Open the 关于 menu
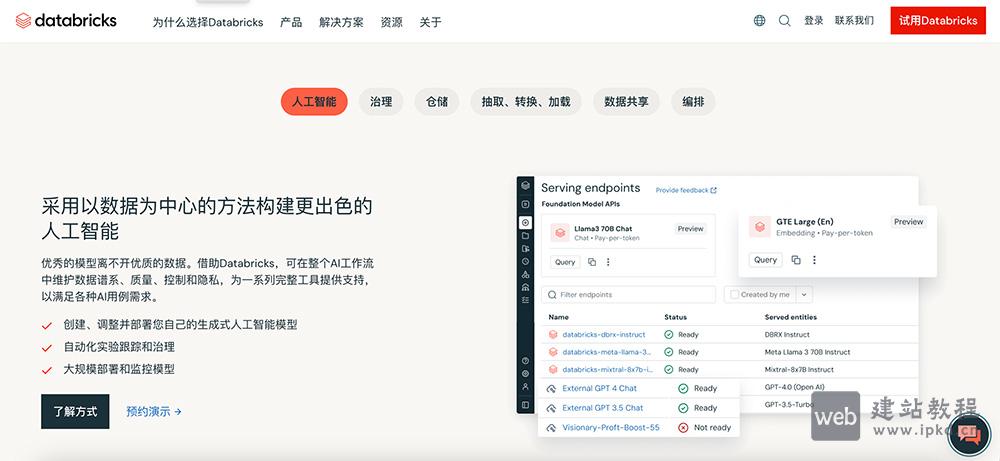This screenshot has width=1000, height=461. pos(430,22)
